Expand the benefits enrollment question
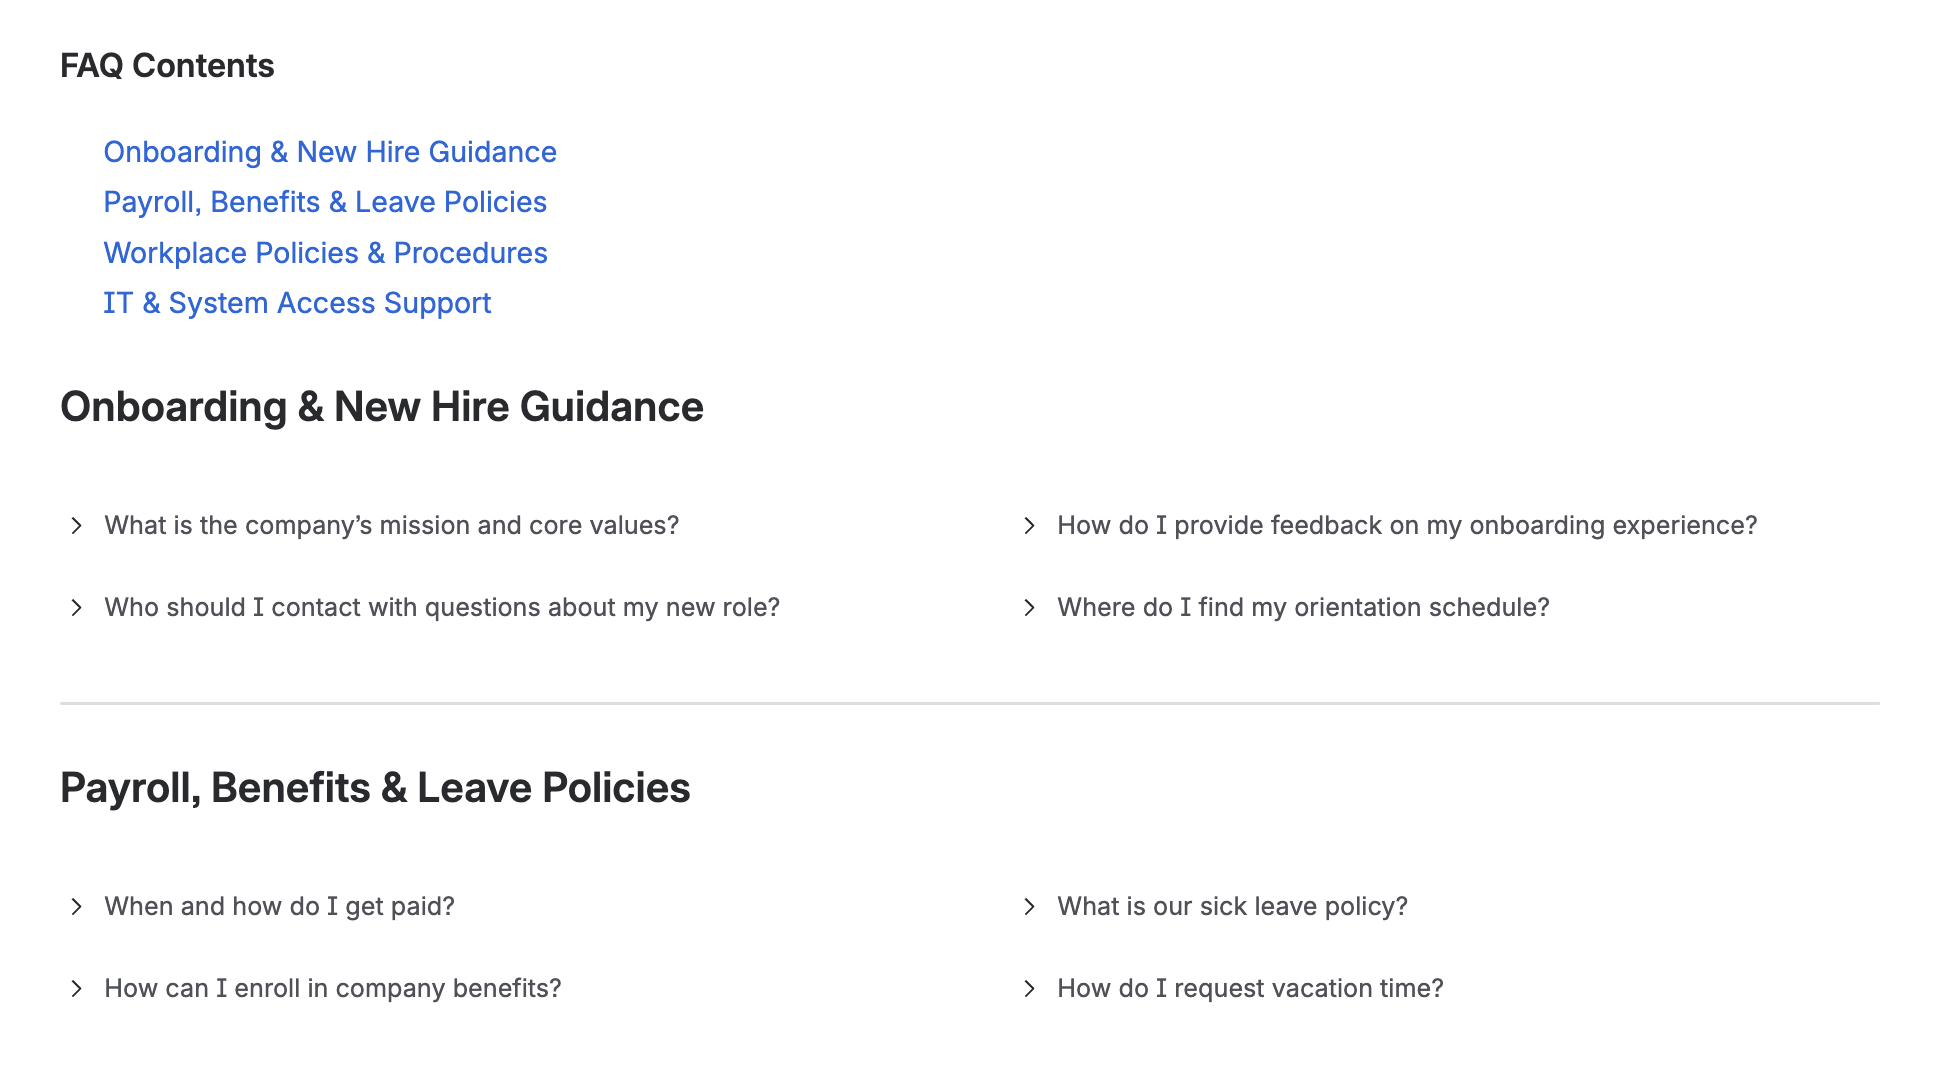The height and width of the screenshot is (1072, 1948). click(332, 988)
